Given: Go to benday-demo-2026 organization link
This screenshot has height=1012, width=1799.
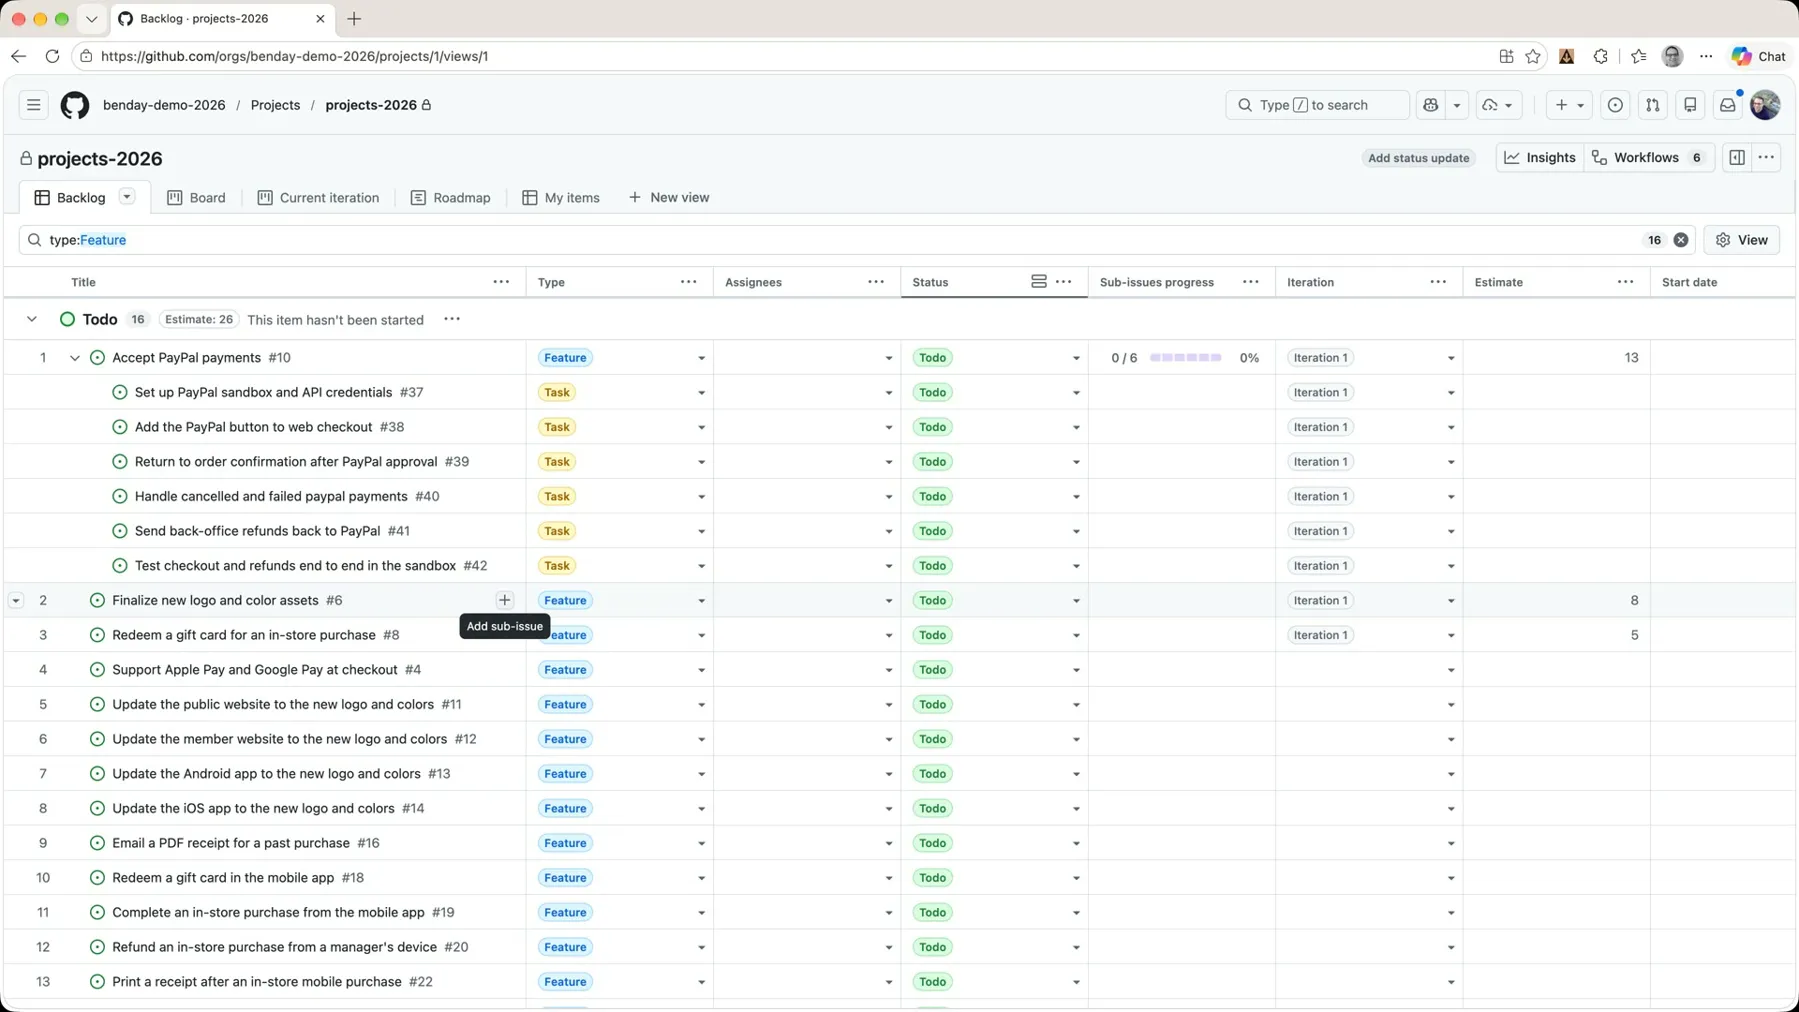Looking at the screenshot, I should [x=164, y=105].
